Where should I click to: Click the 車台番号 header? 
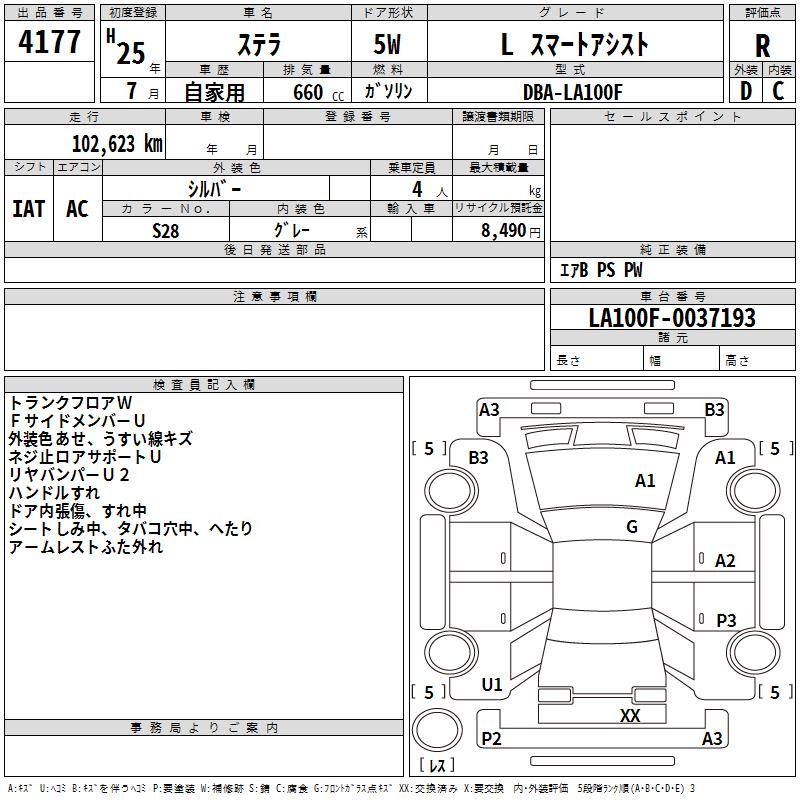pos(672,296)
